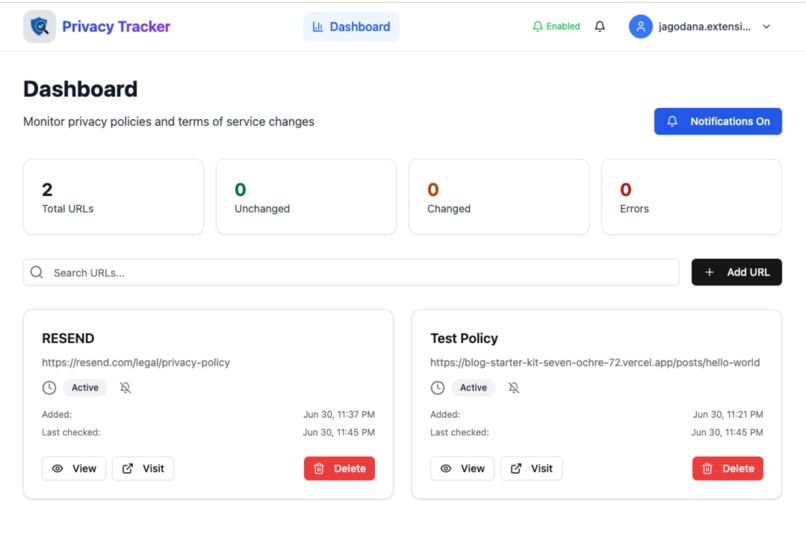Click the green Enabled notification status
Screen dimensions: 806x537
(556, 26)
